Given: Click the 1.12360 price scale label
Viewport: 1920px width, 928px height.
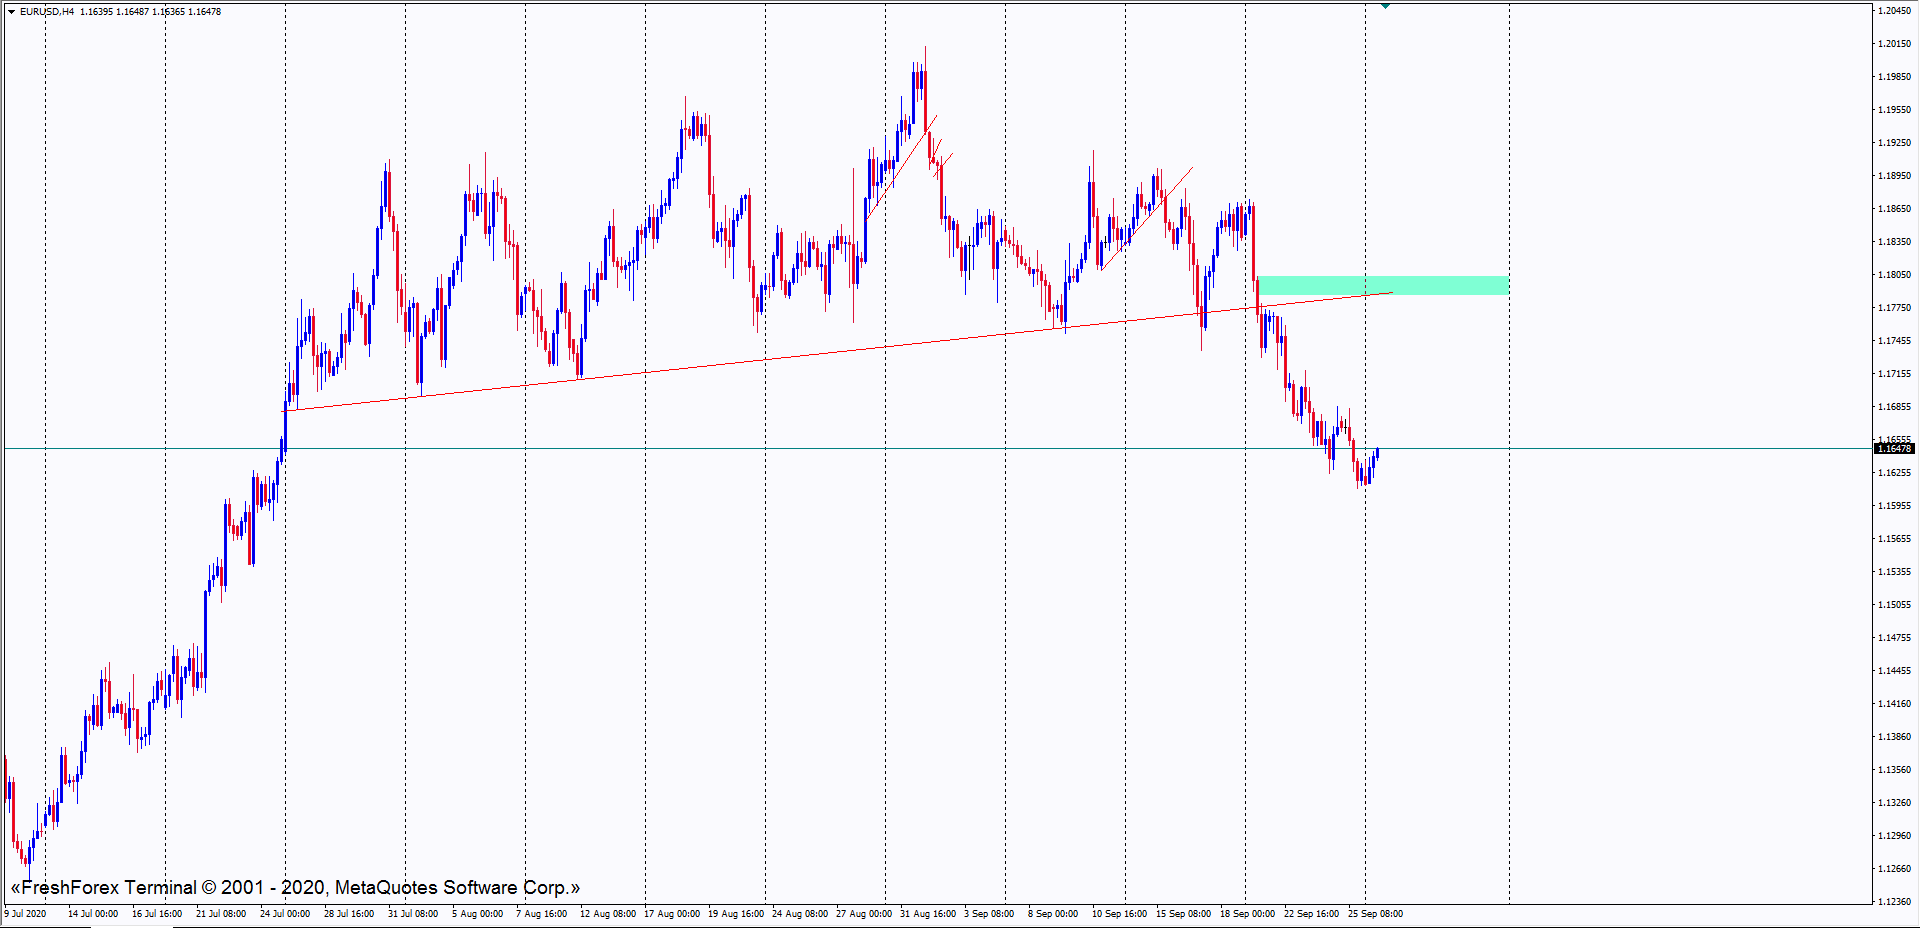Looking at the screenshot, I should point(1894,901).
